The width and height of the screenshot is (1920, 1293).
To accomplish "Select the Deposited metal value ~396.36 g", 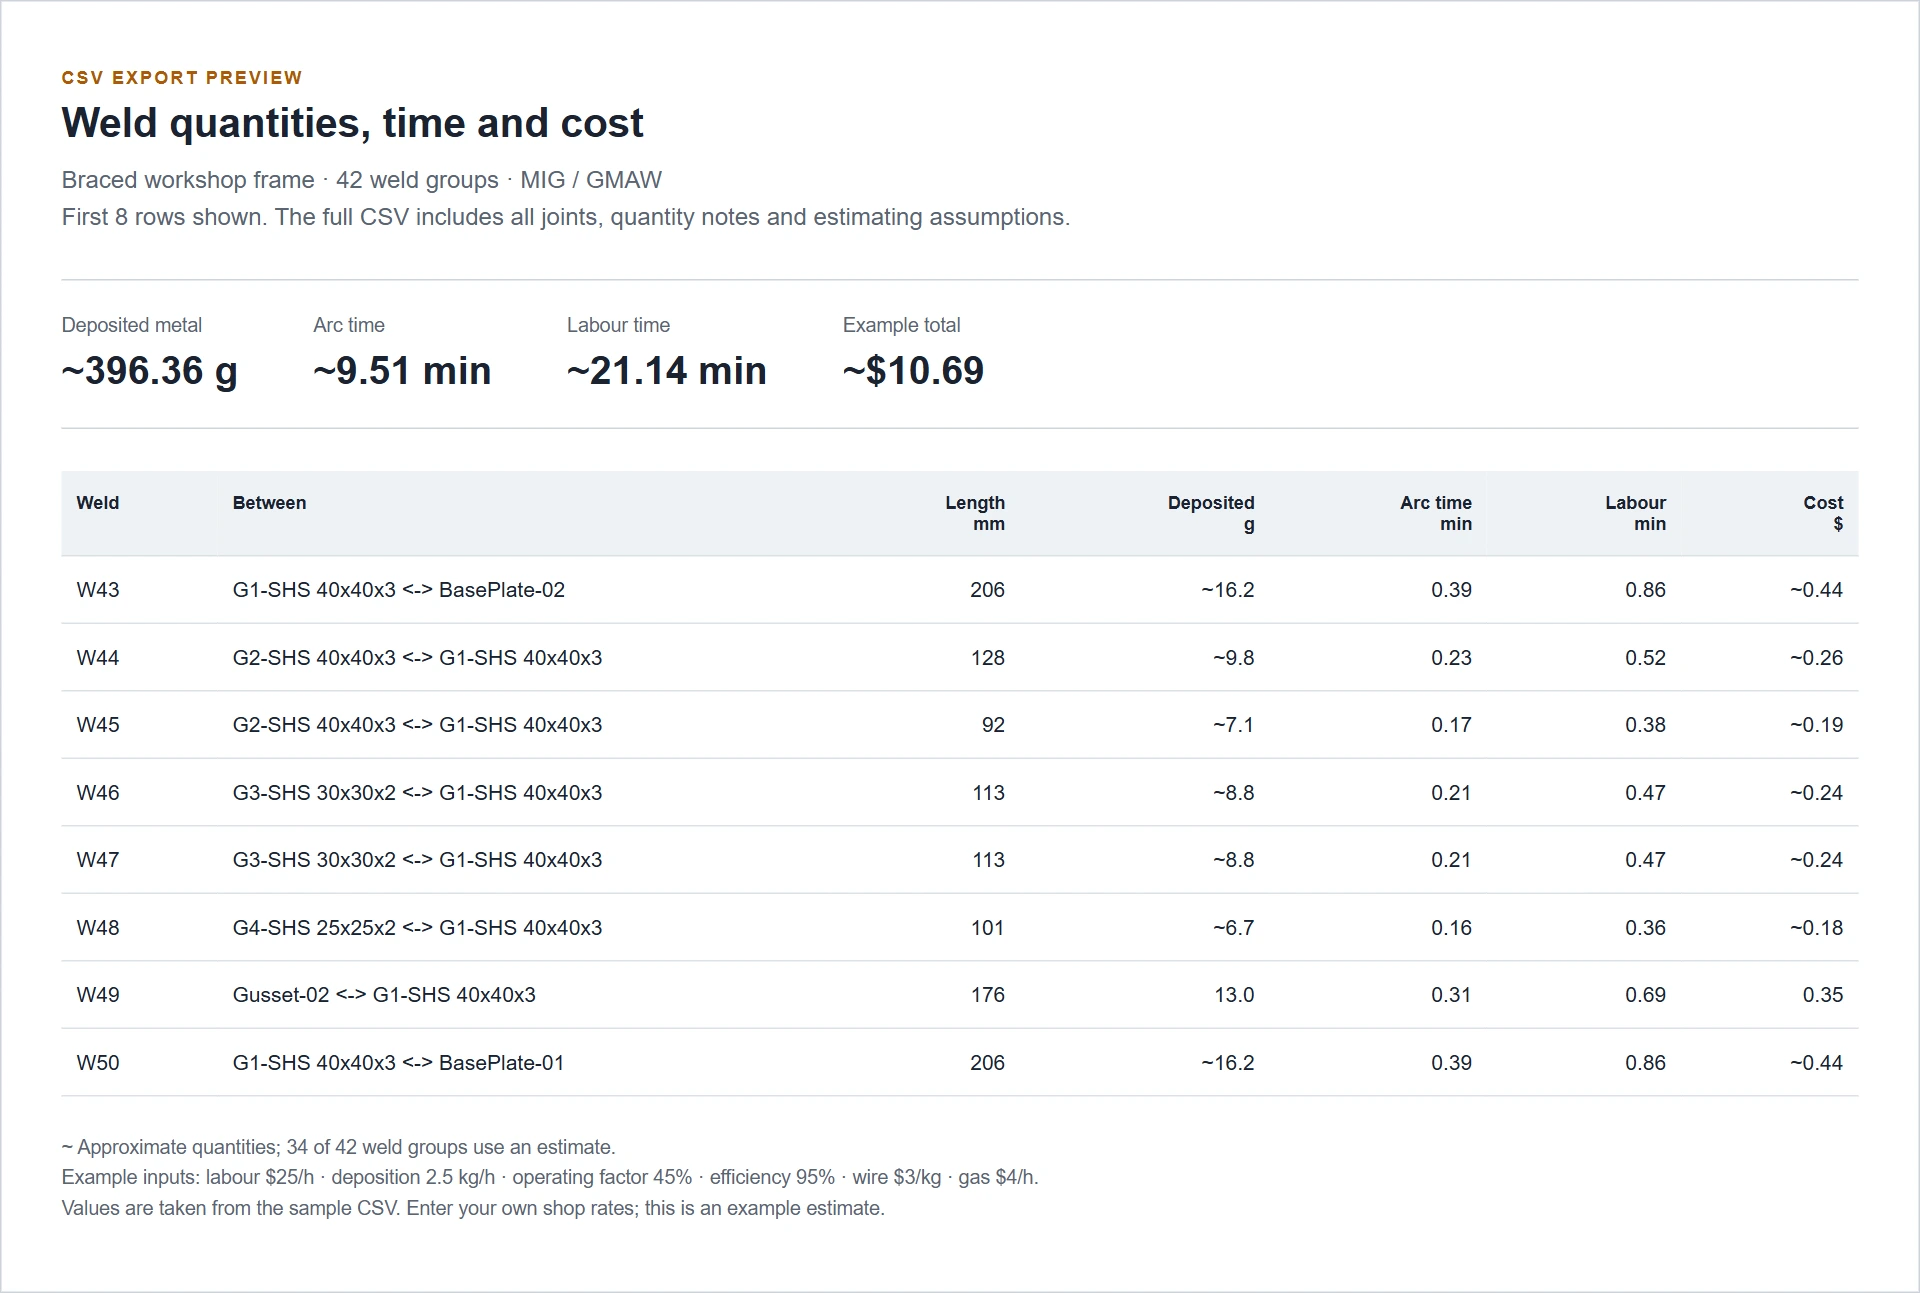I will coord(150,371).
